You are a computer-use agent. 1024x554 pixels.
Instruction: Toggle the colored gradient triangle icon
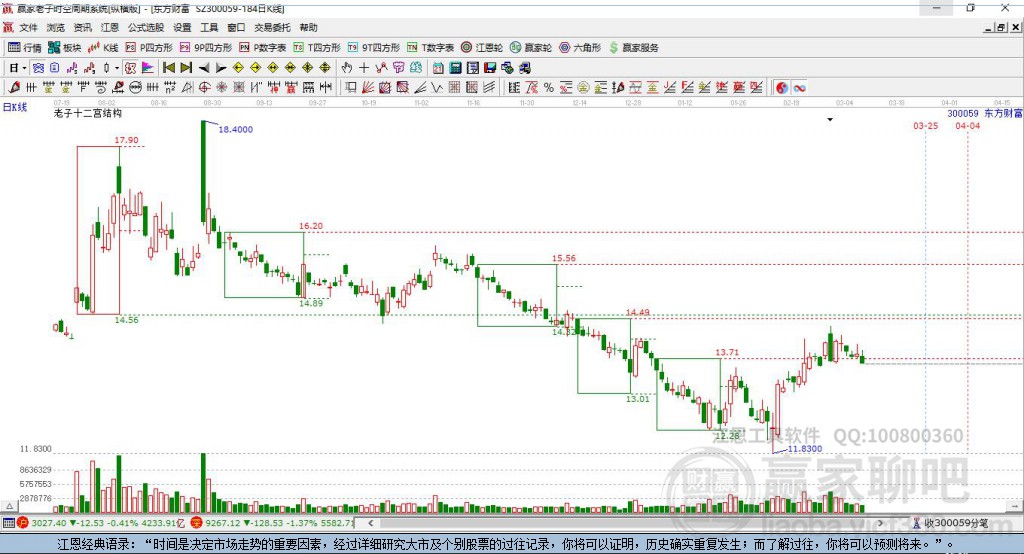click(x=148, y=68)
